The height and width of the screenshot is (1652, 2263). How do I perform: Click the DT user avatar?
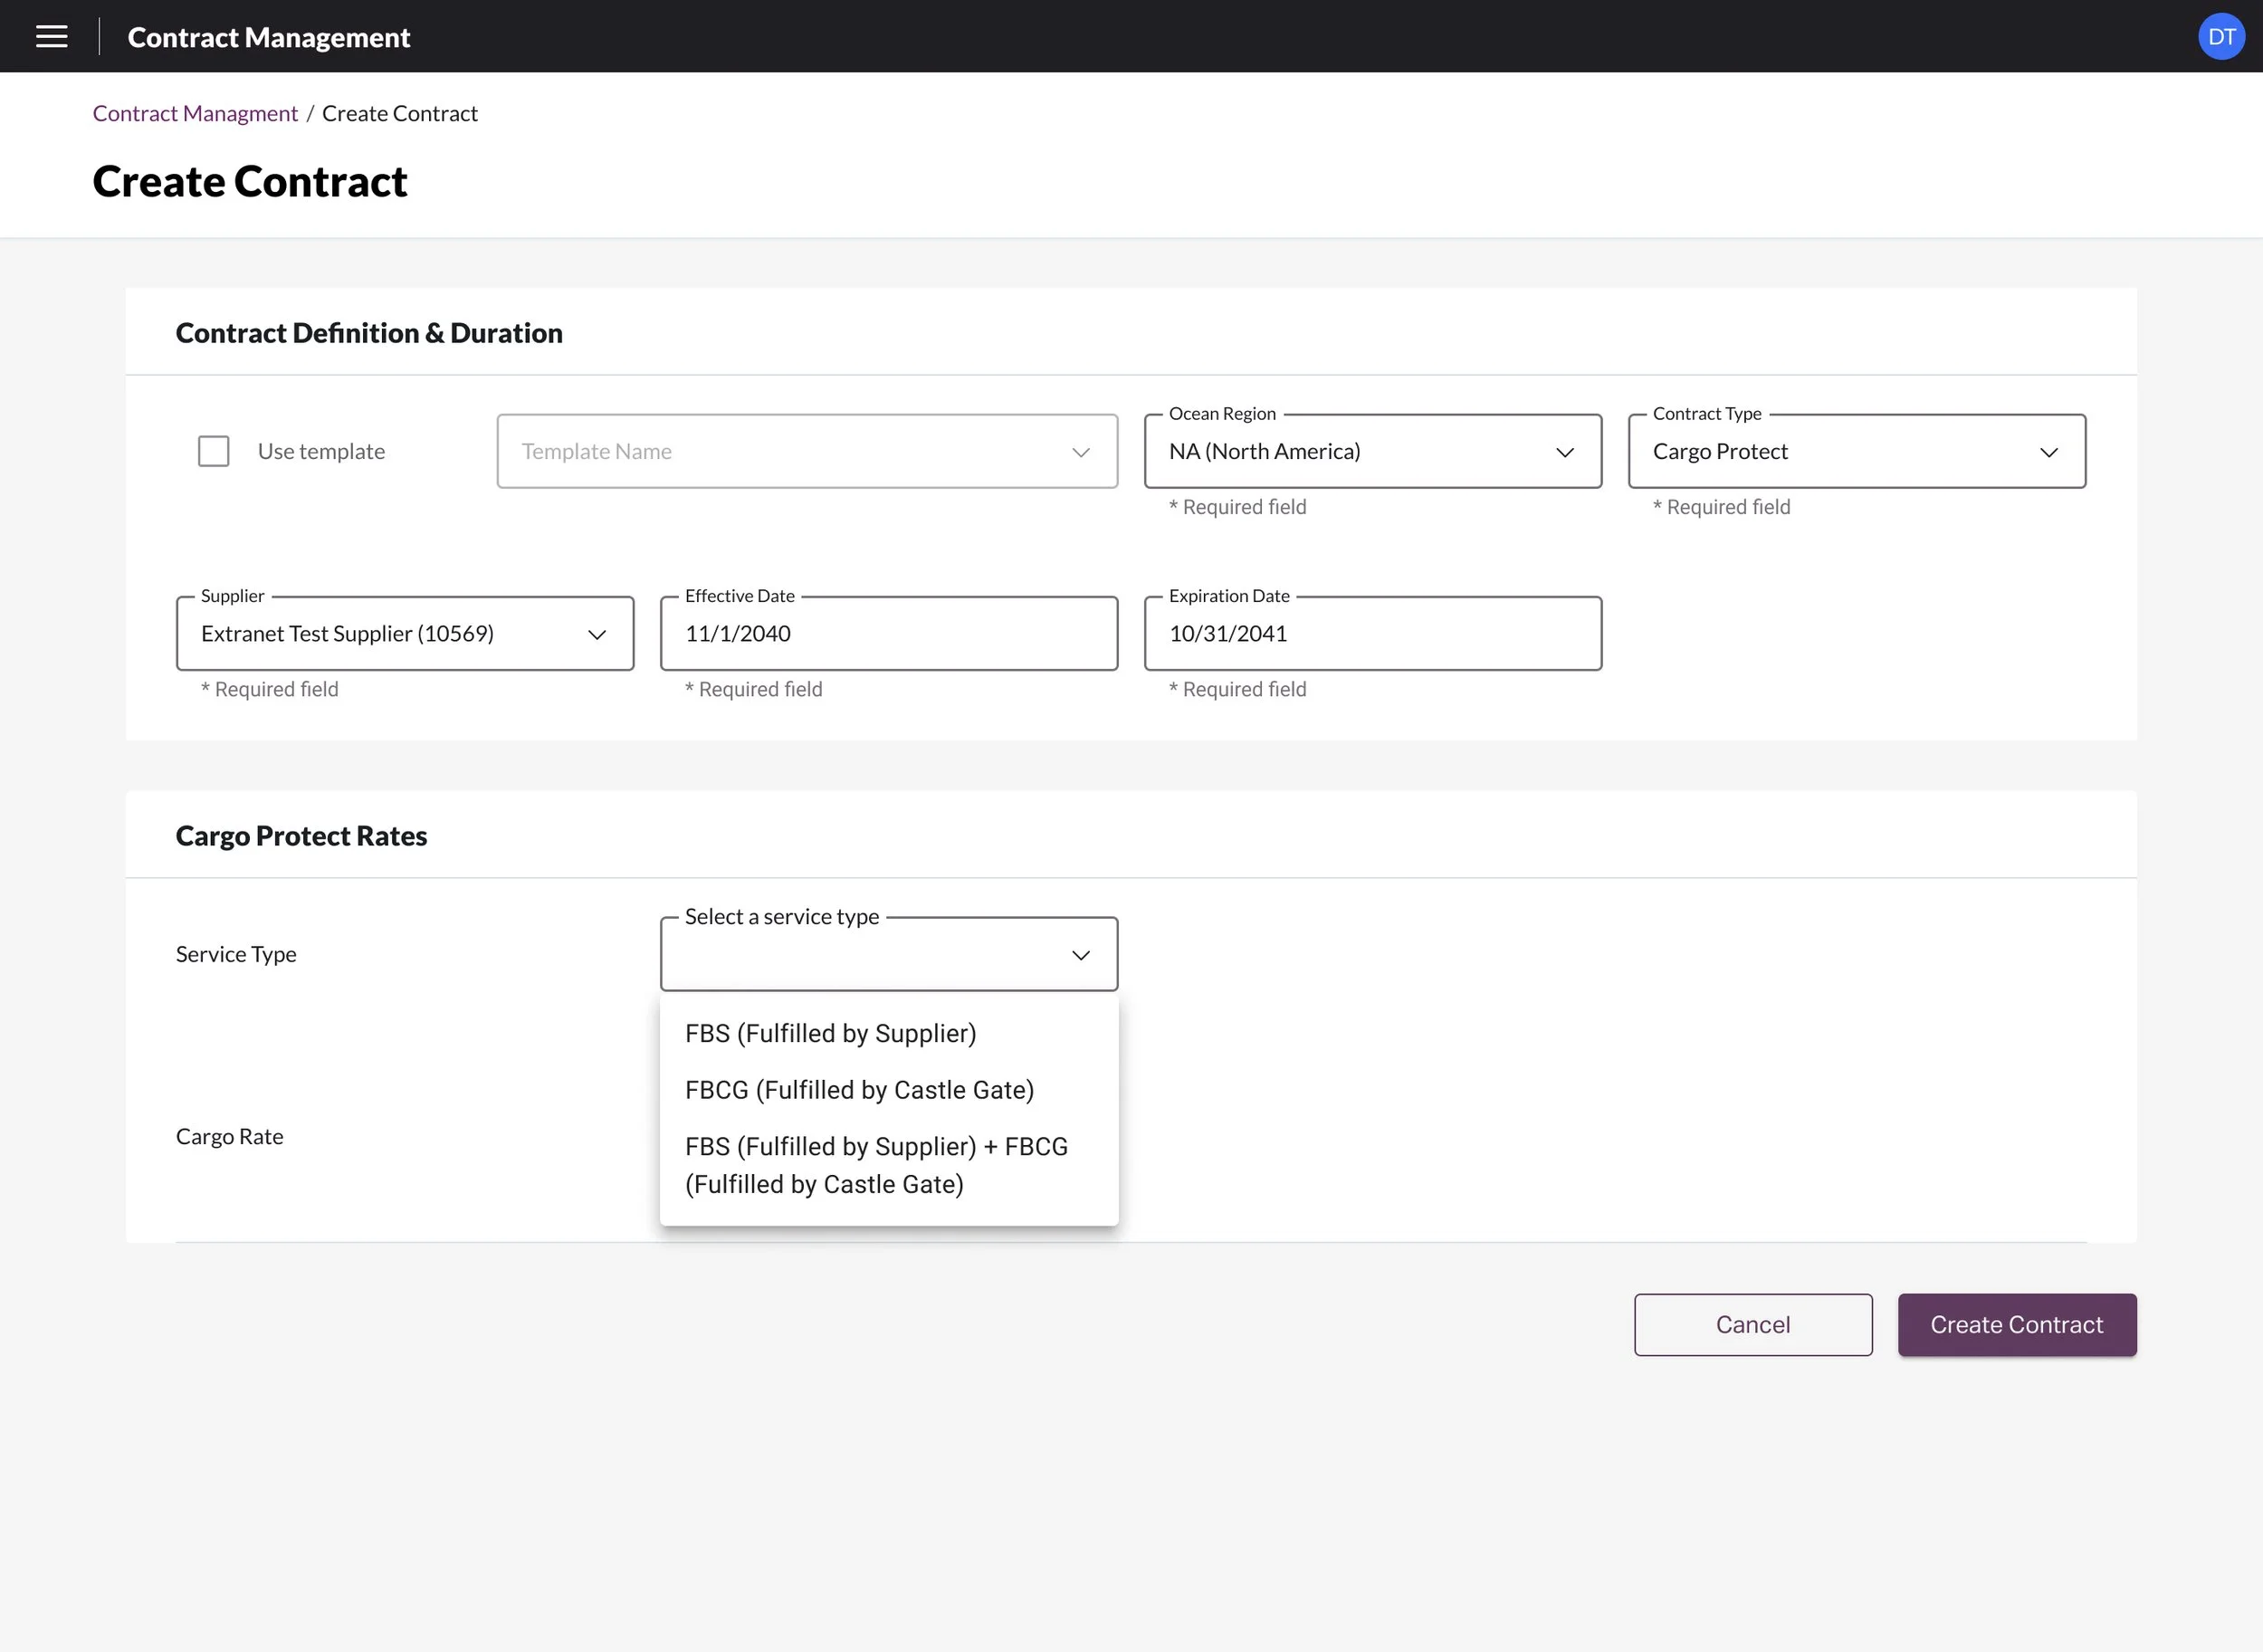click(x=2220, y=37)
